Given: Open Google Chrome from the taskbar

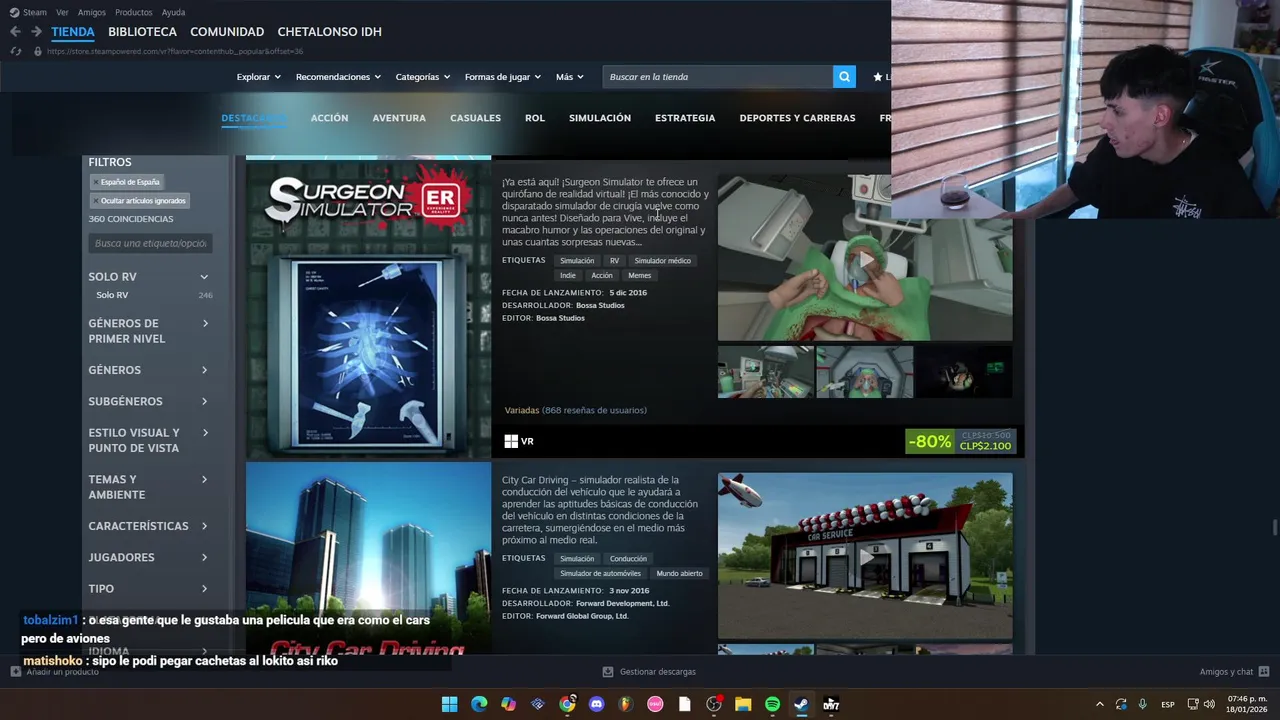Looking at the screenshot, I should 567,704.
